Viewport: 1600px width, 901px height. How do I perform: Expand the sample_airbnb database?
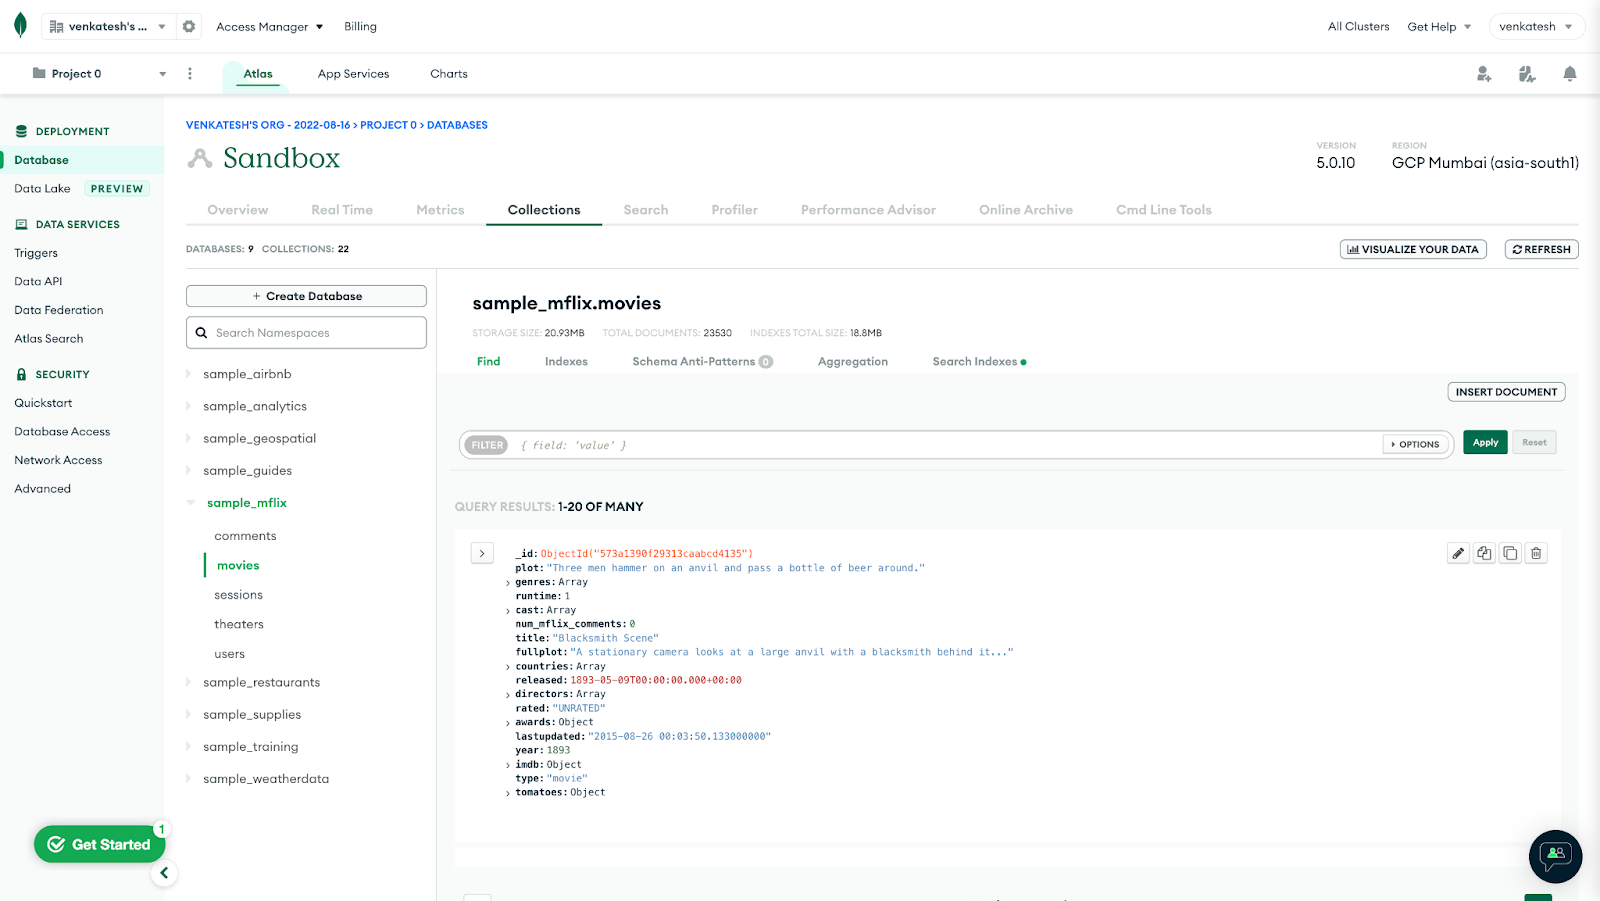189,373
